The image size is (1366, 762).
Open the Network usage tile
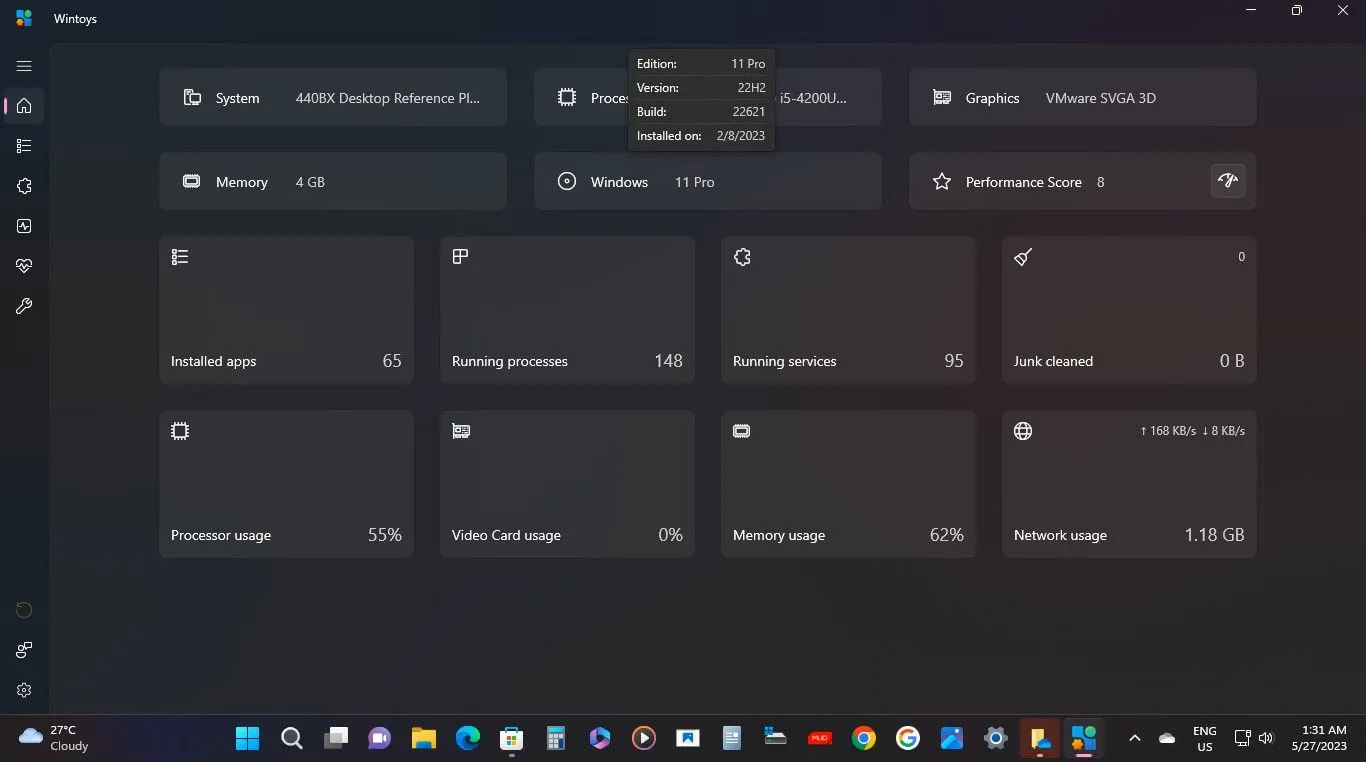(x=1129, y=484)
